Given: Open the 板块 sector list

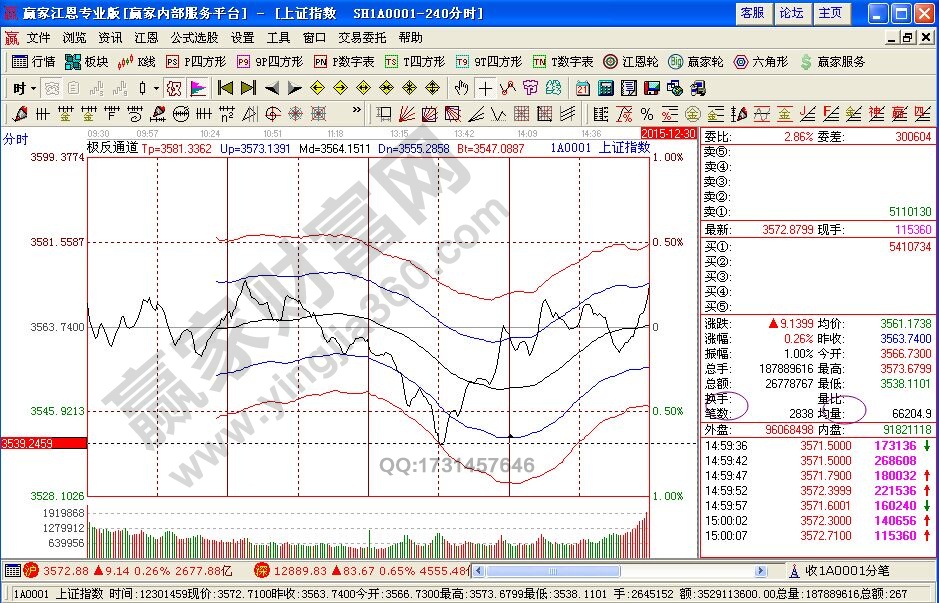Looking at the screenshot, I should click(x=86, y=62).
